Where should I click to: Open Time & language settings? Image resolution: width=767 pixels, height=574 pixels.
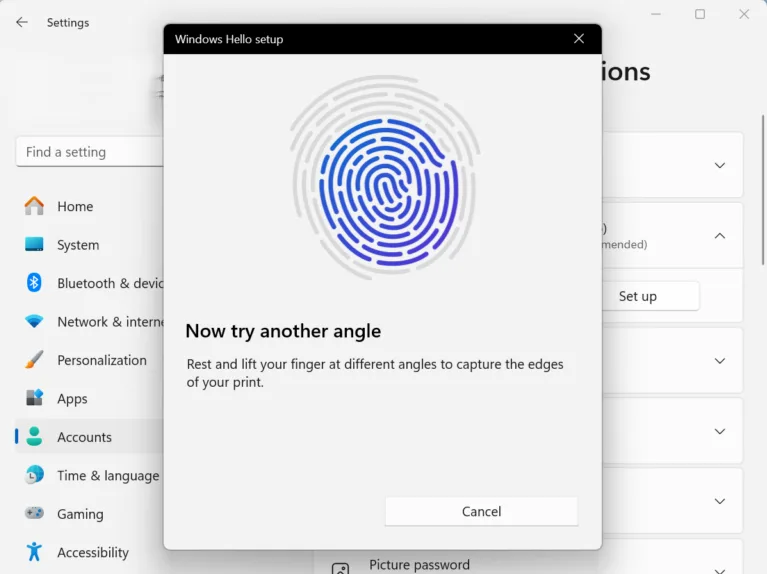tap(89, 475)
